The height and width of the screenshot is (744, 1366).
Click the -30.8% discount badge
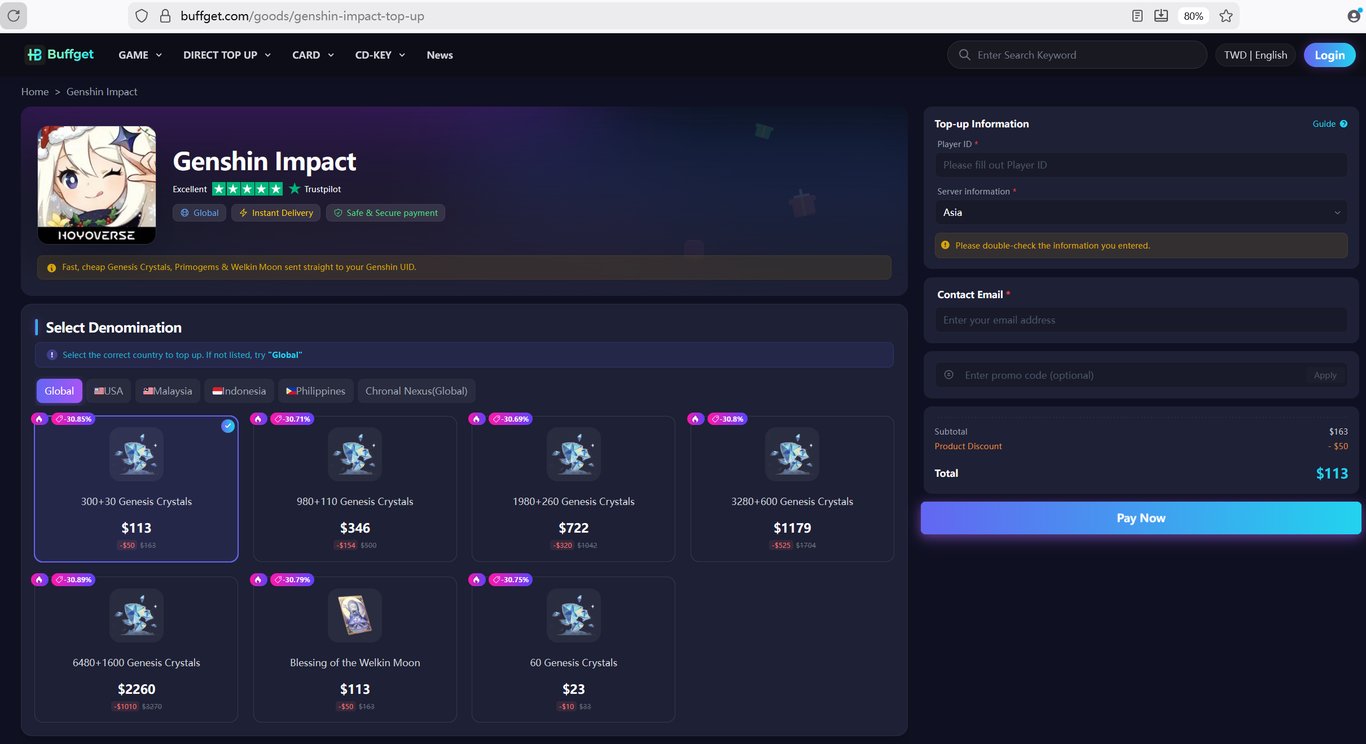pos(728,419)
